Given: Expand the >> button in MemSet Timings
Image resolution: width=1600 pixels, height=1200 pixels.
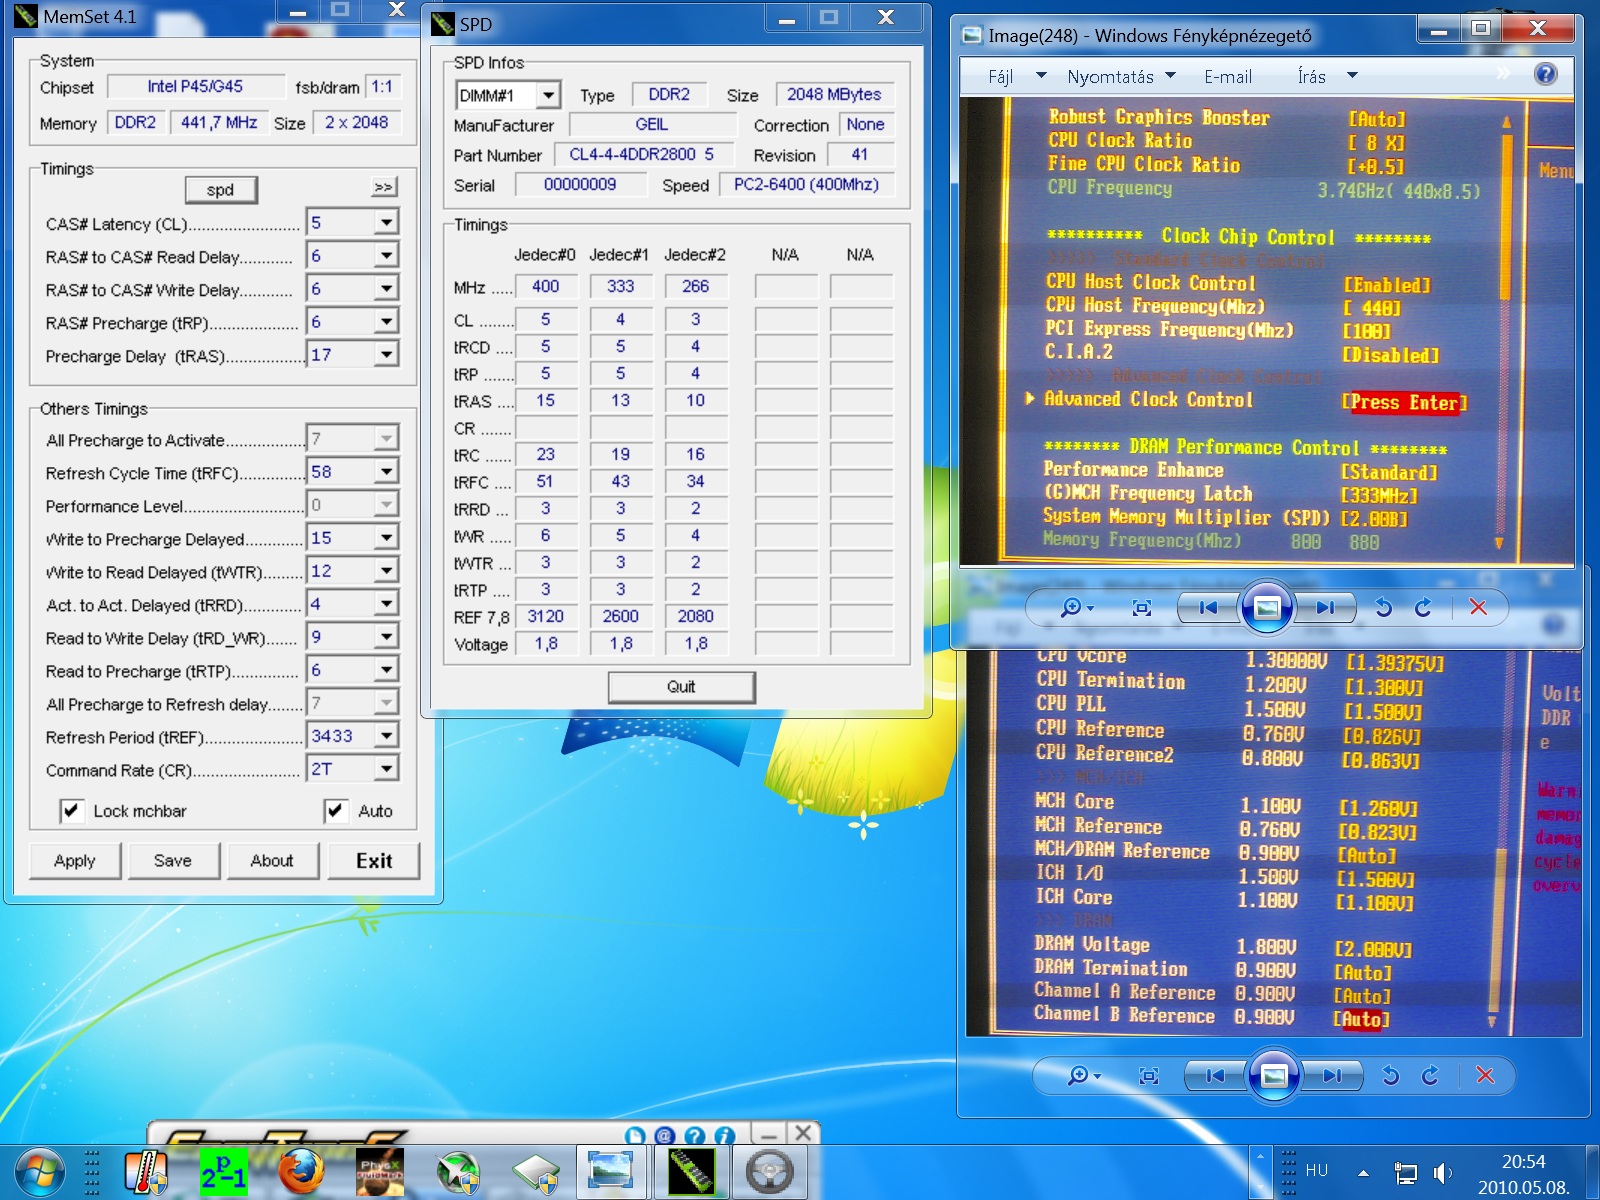Looking at the screenshot, I should point(384,187).
